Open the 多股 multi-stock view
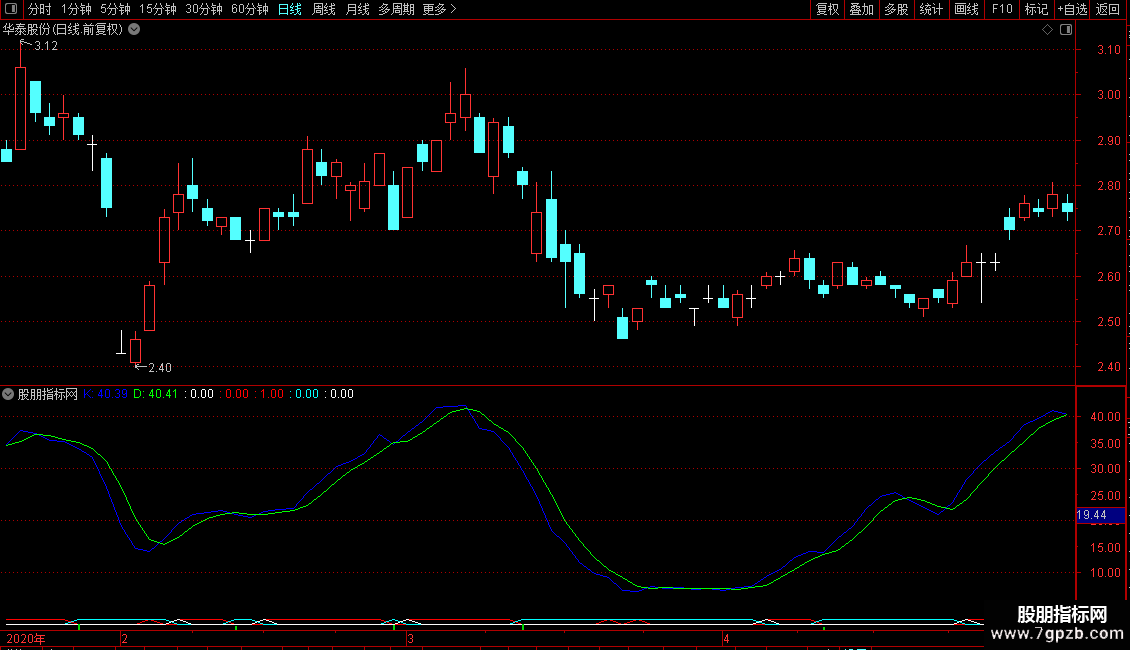Screen dimensions: 1130x650 click(896, 9)
